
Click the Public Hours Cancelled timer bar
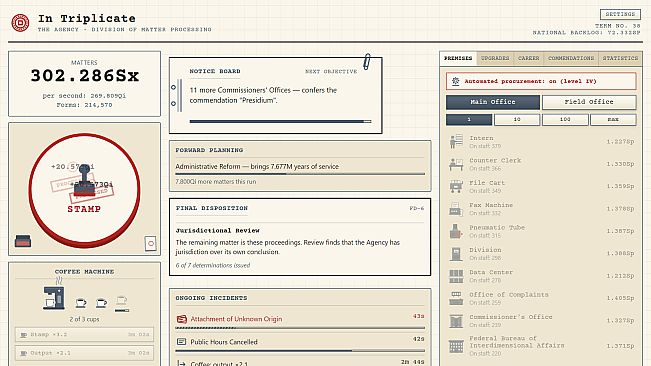click(300, 351)
